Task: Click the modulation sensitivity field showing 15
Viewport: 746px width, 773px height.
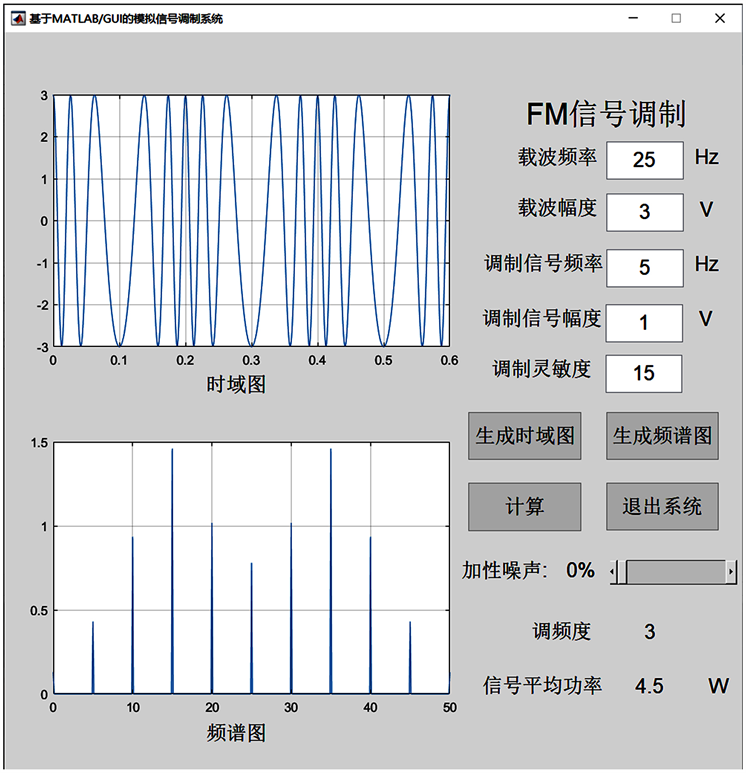Action: point(644,373)
